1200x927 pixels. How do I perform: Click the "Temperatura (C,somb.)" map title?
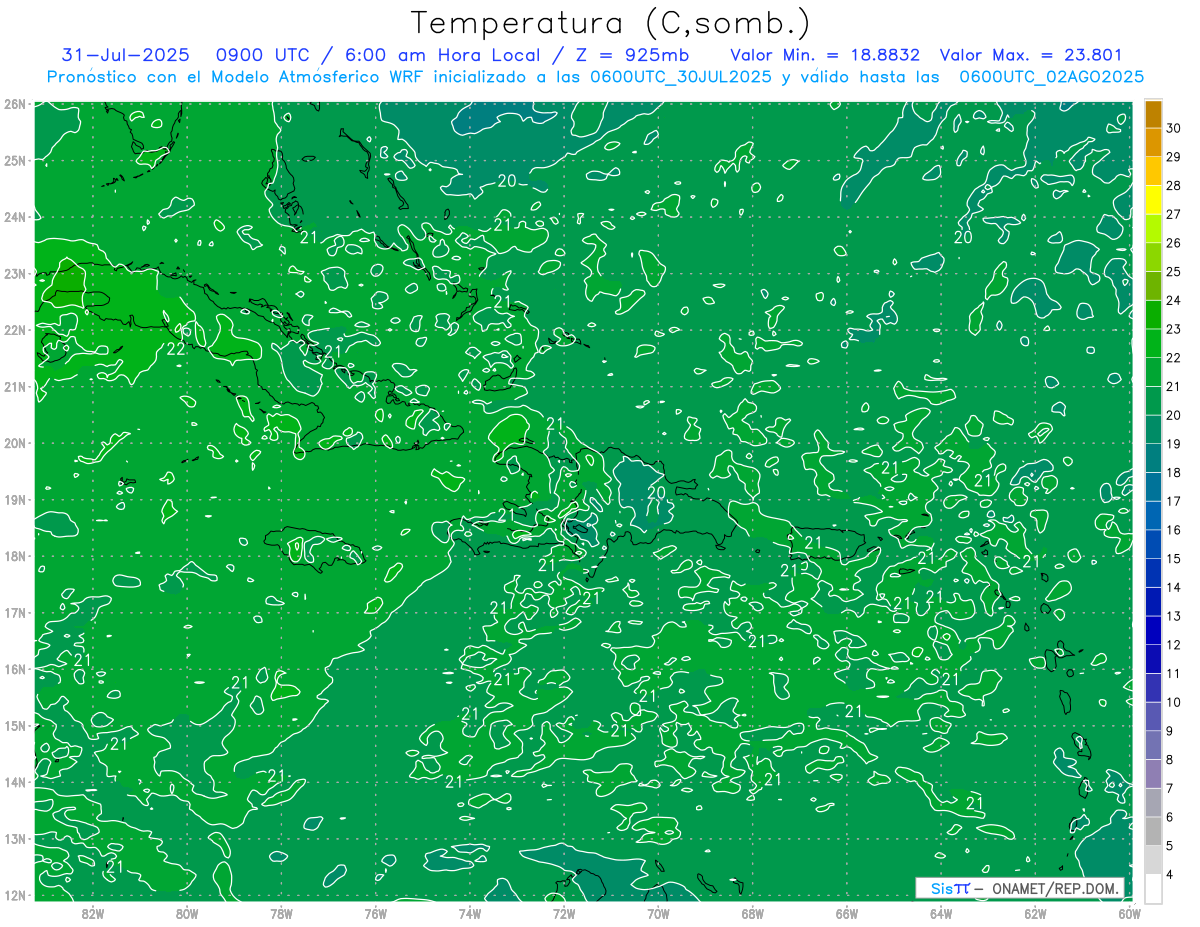(x=611, y=24)
